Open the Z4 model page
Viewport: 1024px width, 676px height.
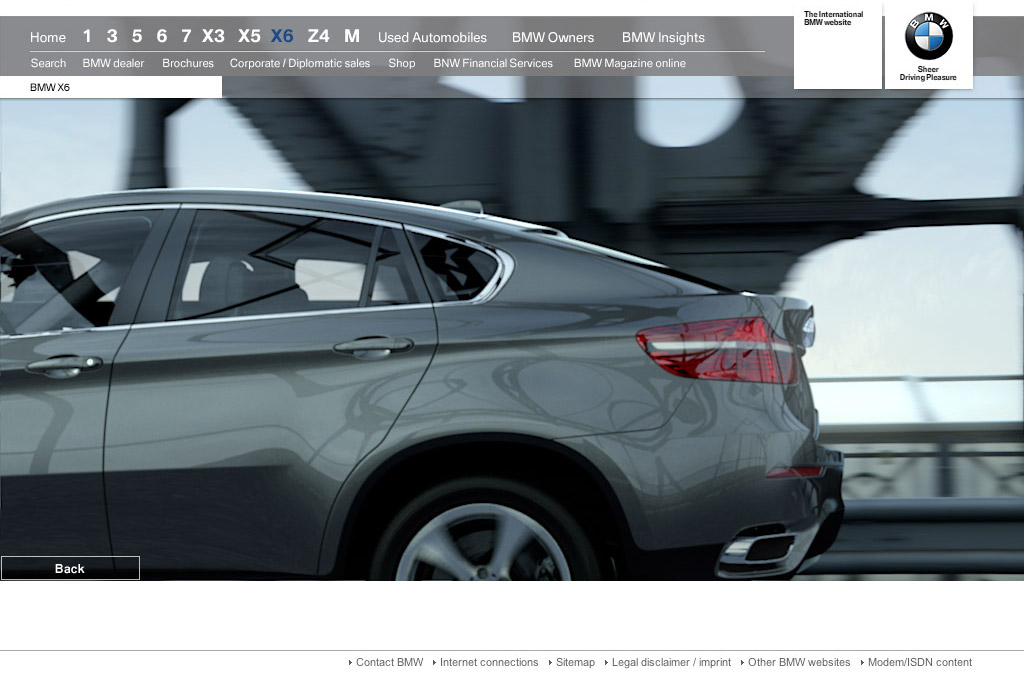click(x=319, y=36)
